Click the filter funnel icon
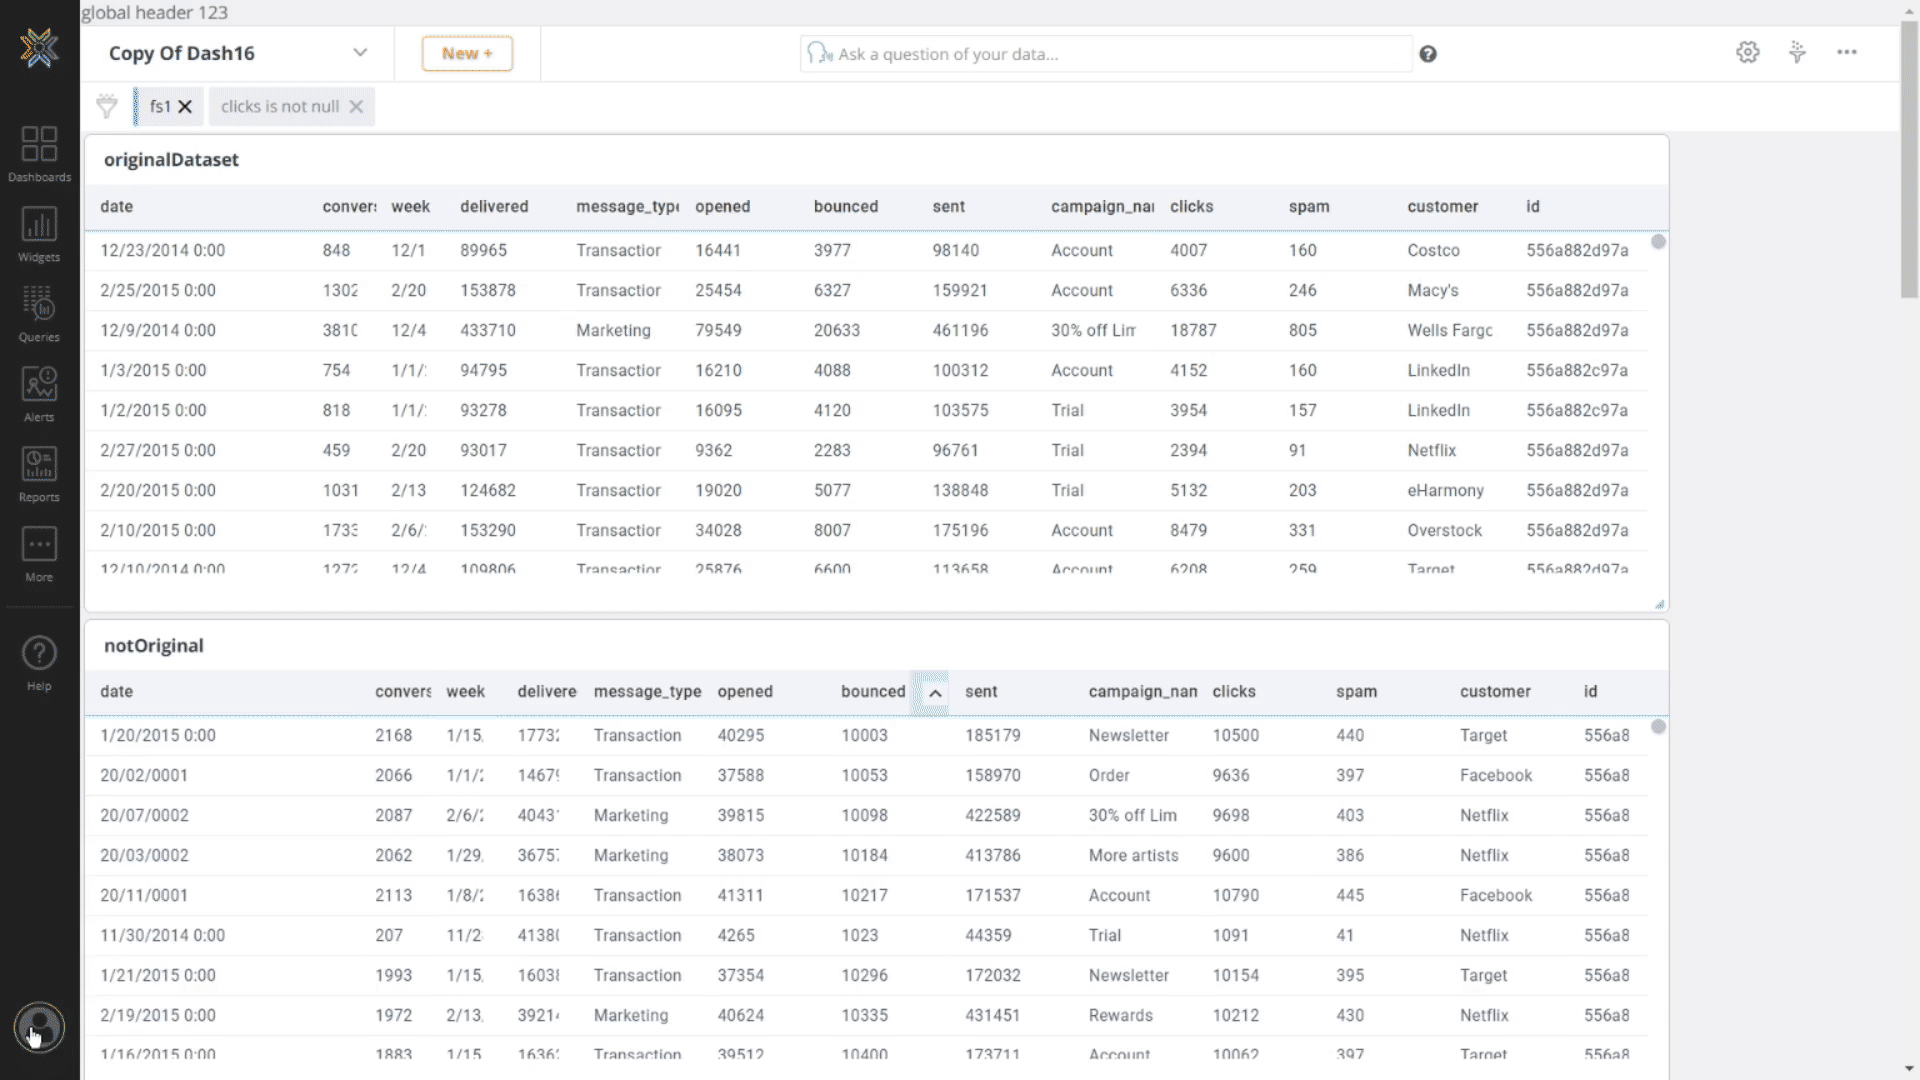1920x1080 pixels. coord(107,106)
